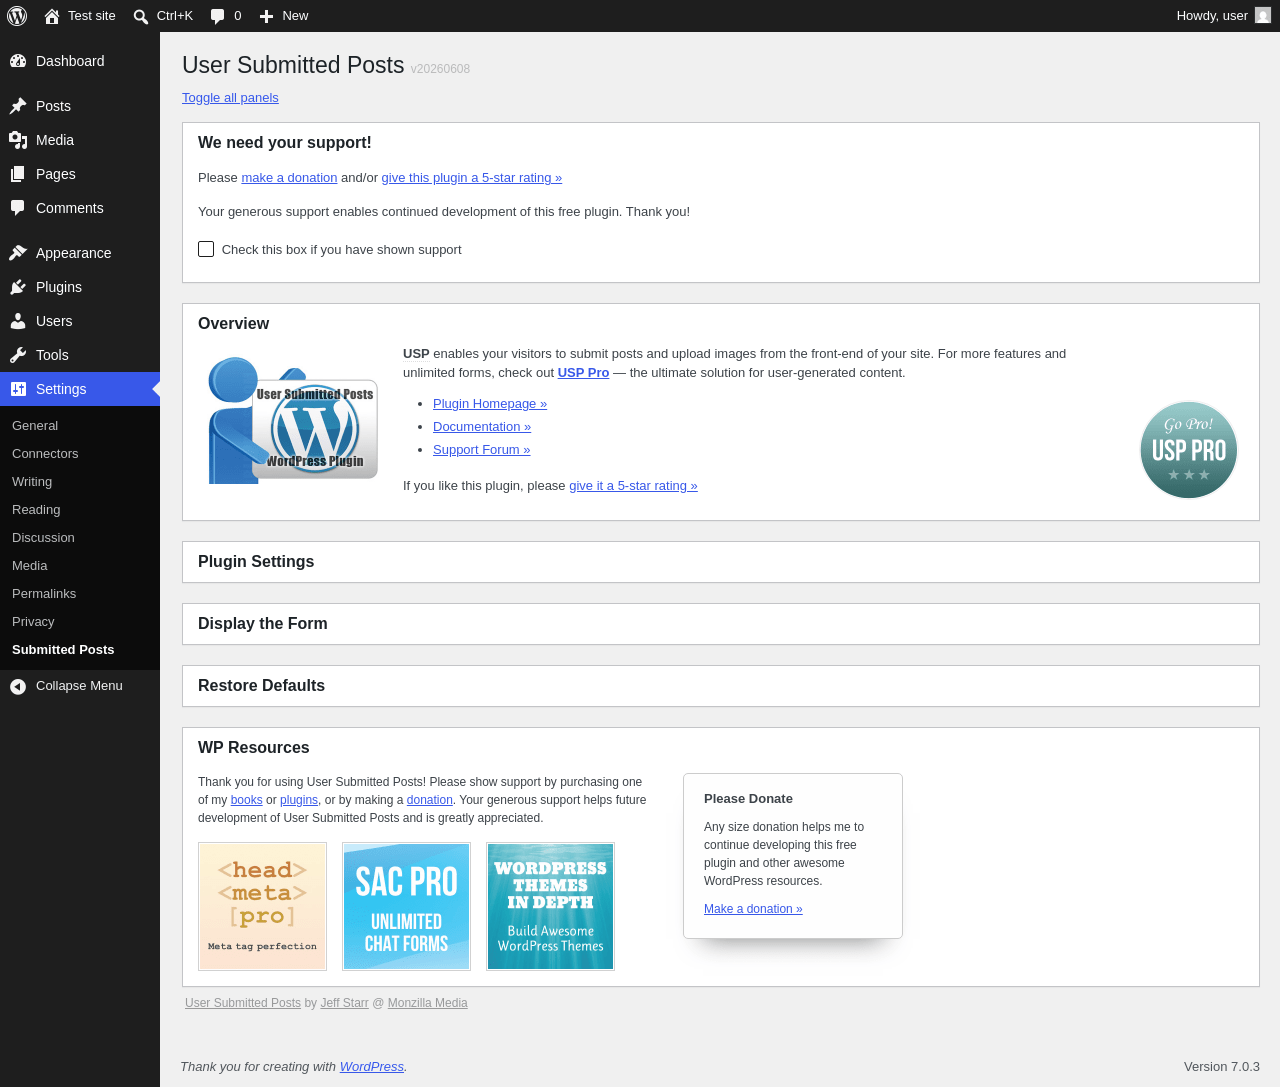Click the Go Pro USP PRO badge
The image size is (1280, 1087).
tap(1189, 450)
